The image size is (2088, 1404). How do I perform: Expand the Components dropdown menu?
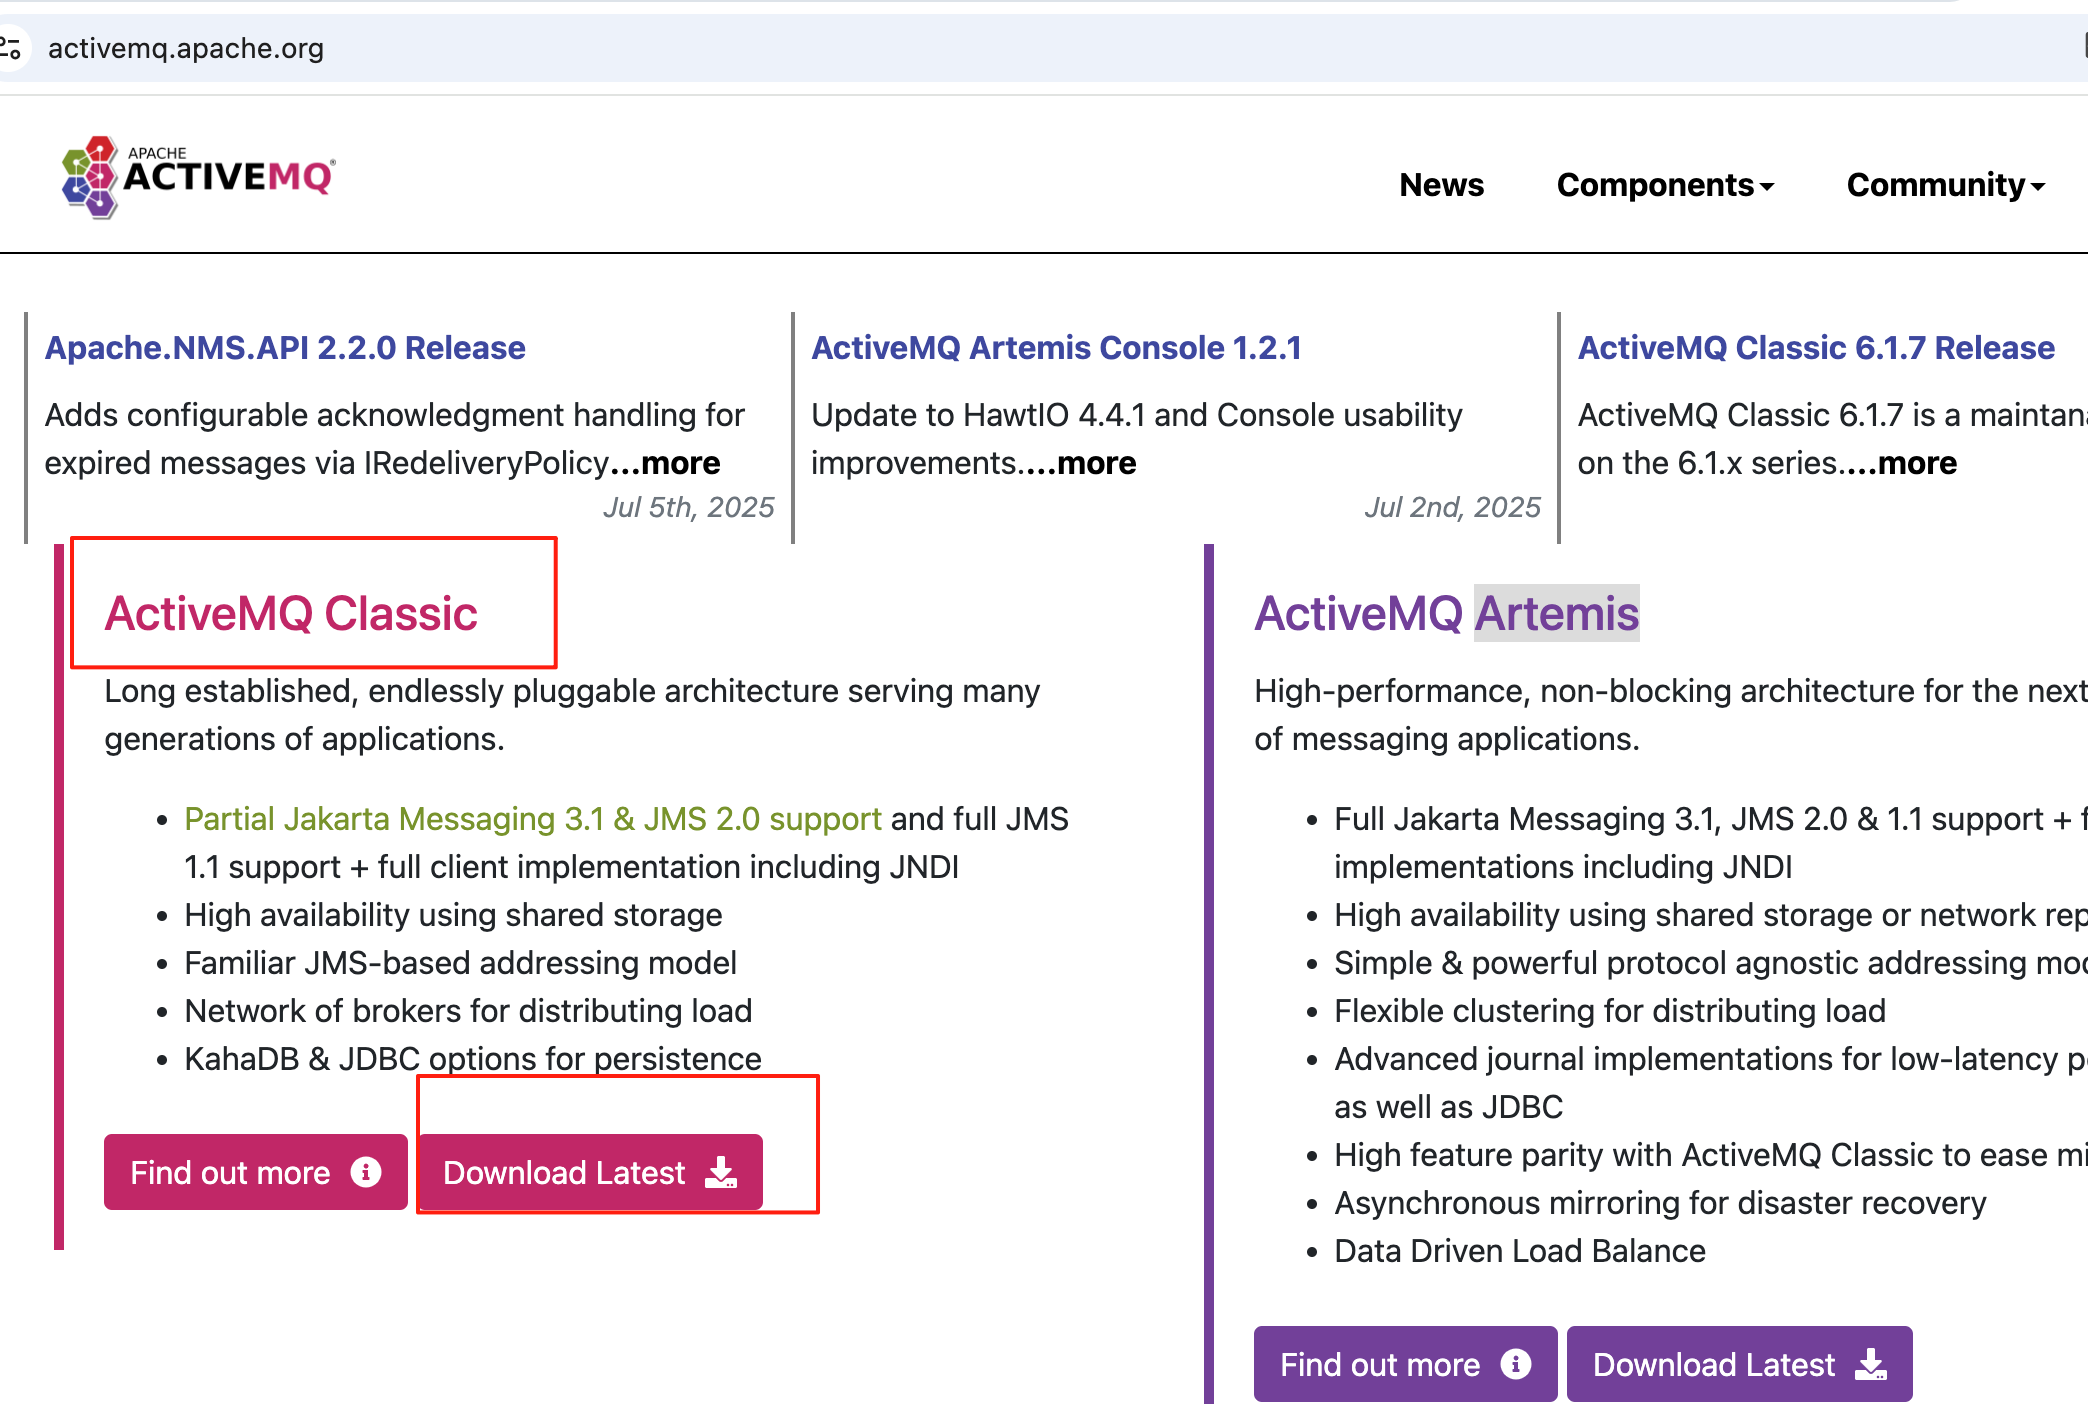[1665, 185]
